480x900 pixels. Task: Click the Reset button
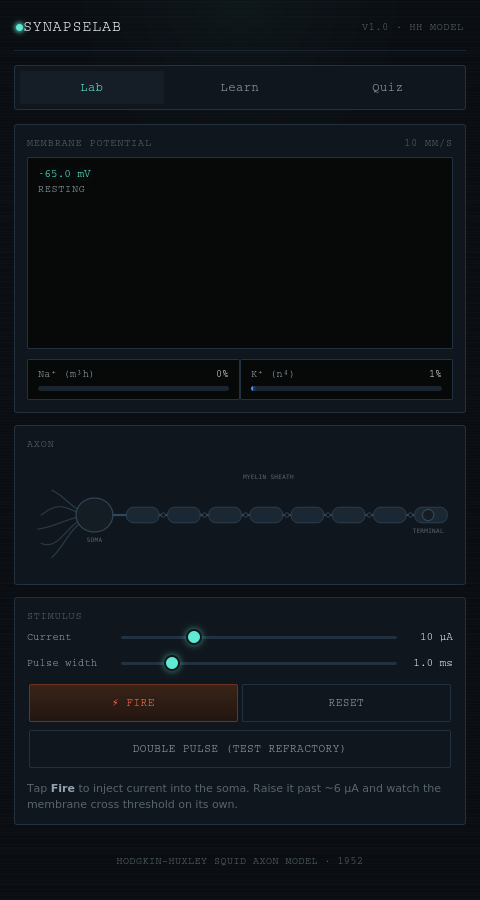[346, 703]
